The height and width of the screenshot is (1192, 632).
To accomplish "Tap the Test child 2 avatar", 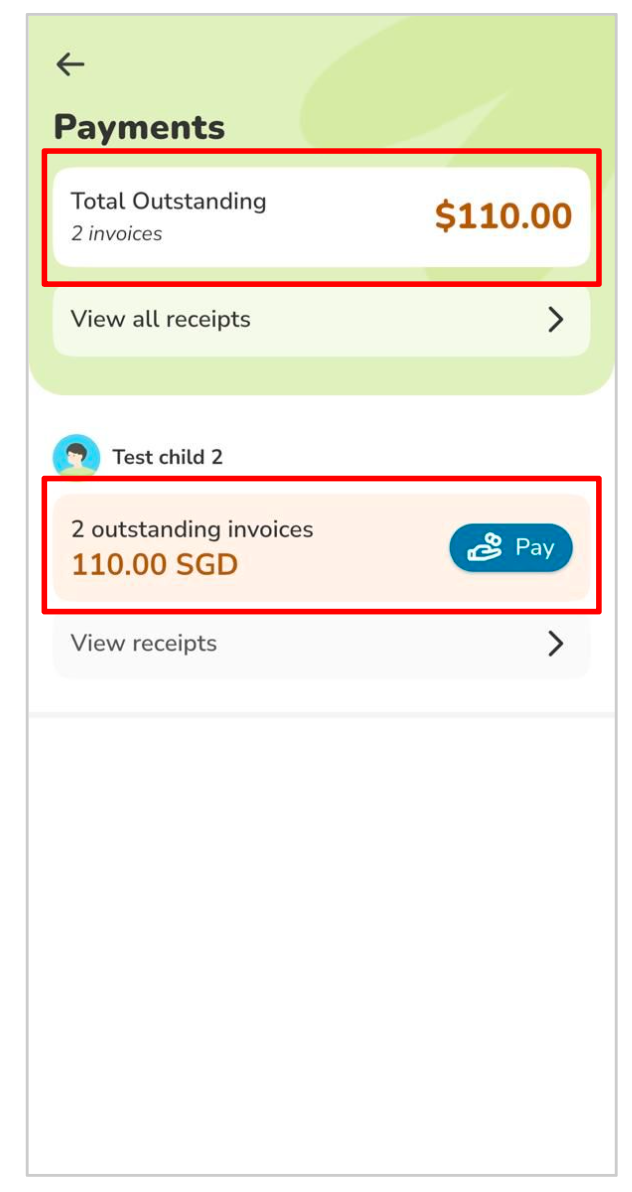I will tap(76, 457).
